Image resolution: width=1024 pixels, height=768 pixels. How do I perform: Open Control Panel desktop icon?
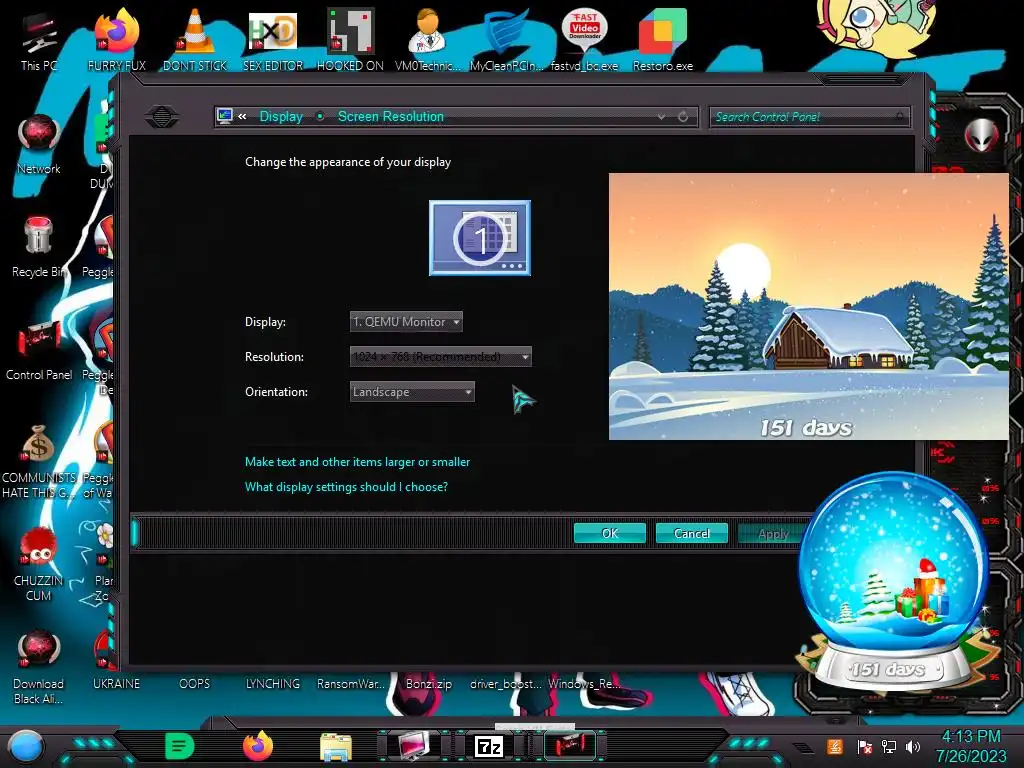39,350
